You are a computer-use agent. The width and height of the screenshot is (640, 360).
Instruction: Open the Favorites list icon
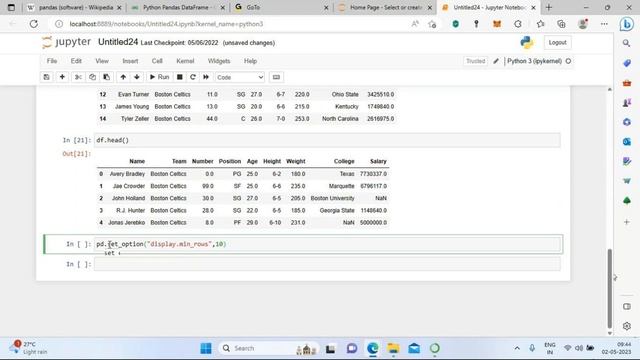coord(540,24)
